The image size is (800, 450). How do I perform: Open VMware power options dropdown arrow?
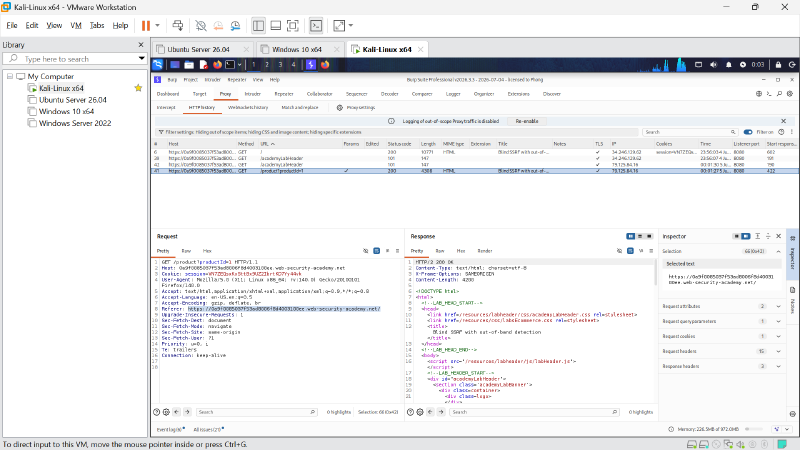[x=157, y=26]
